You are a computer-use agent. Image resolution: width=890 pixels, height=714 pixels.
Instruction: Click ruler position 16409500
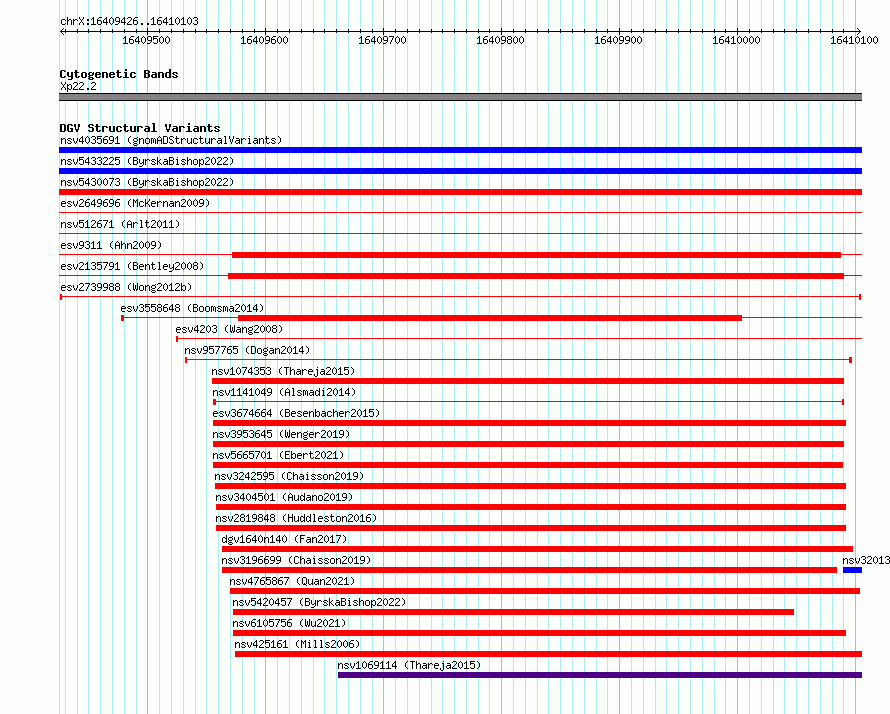pos(146,40)
